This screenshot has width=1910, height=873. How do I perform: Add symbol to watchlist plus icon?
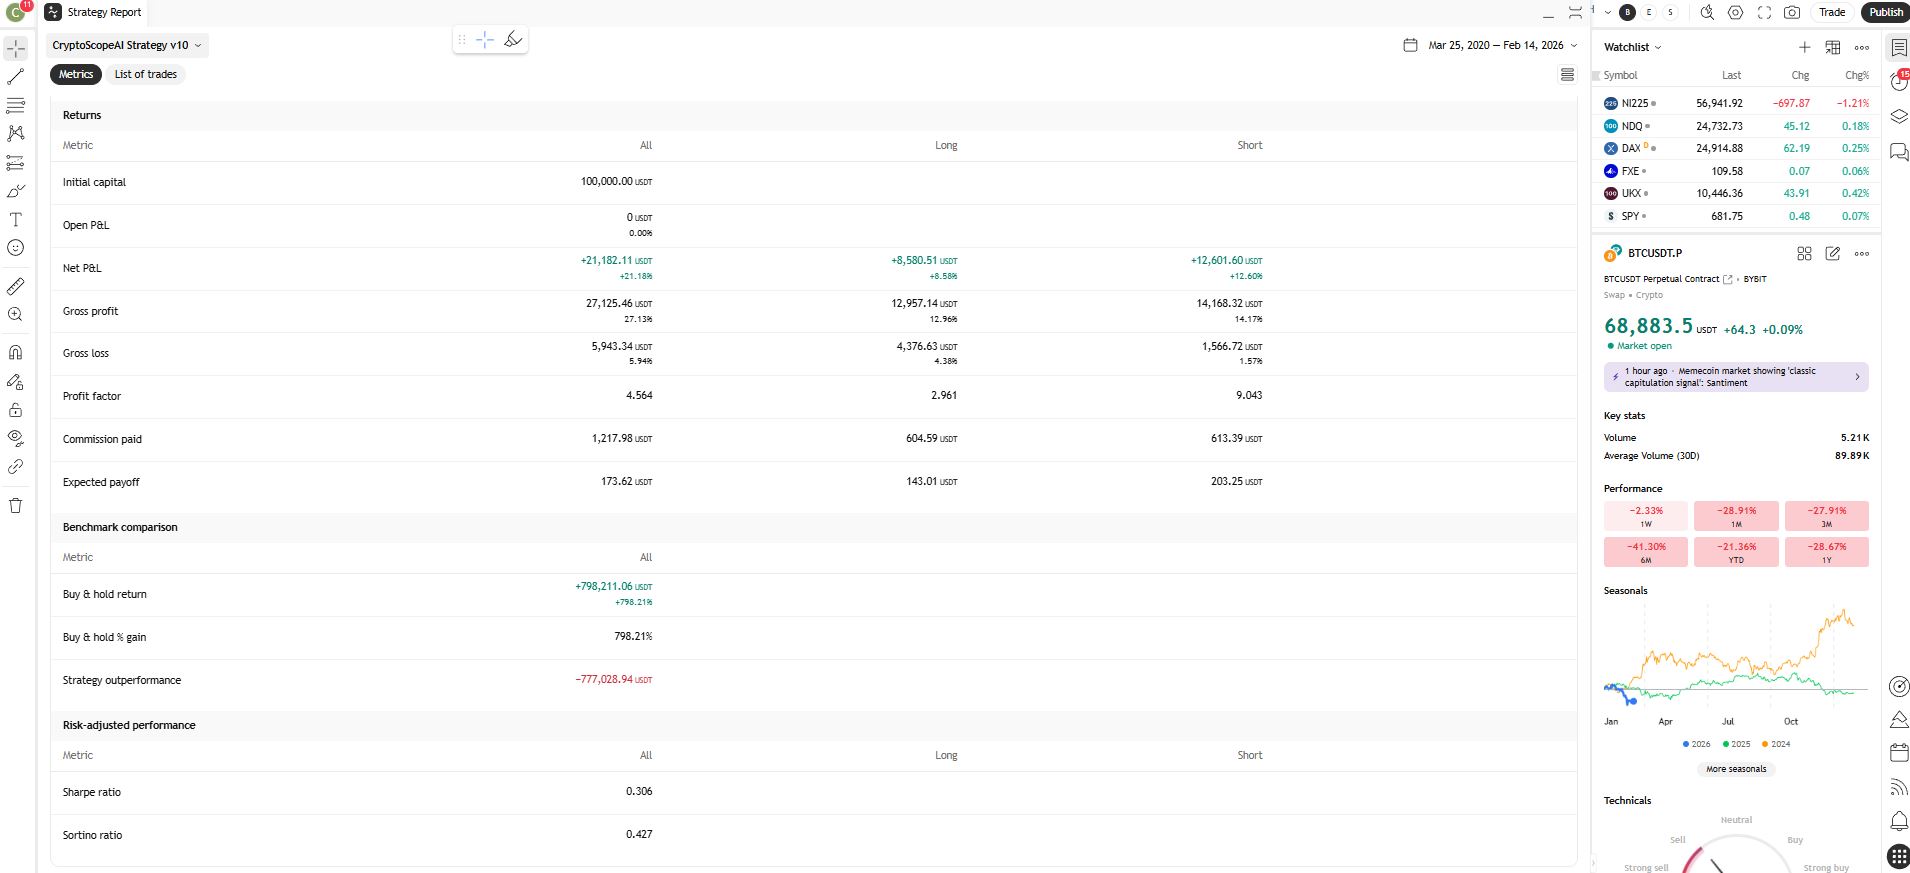coord(1804,47)
